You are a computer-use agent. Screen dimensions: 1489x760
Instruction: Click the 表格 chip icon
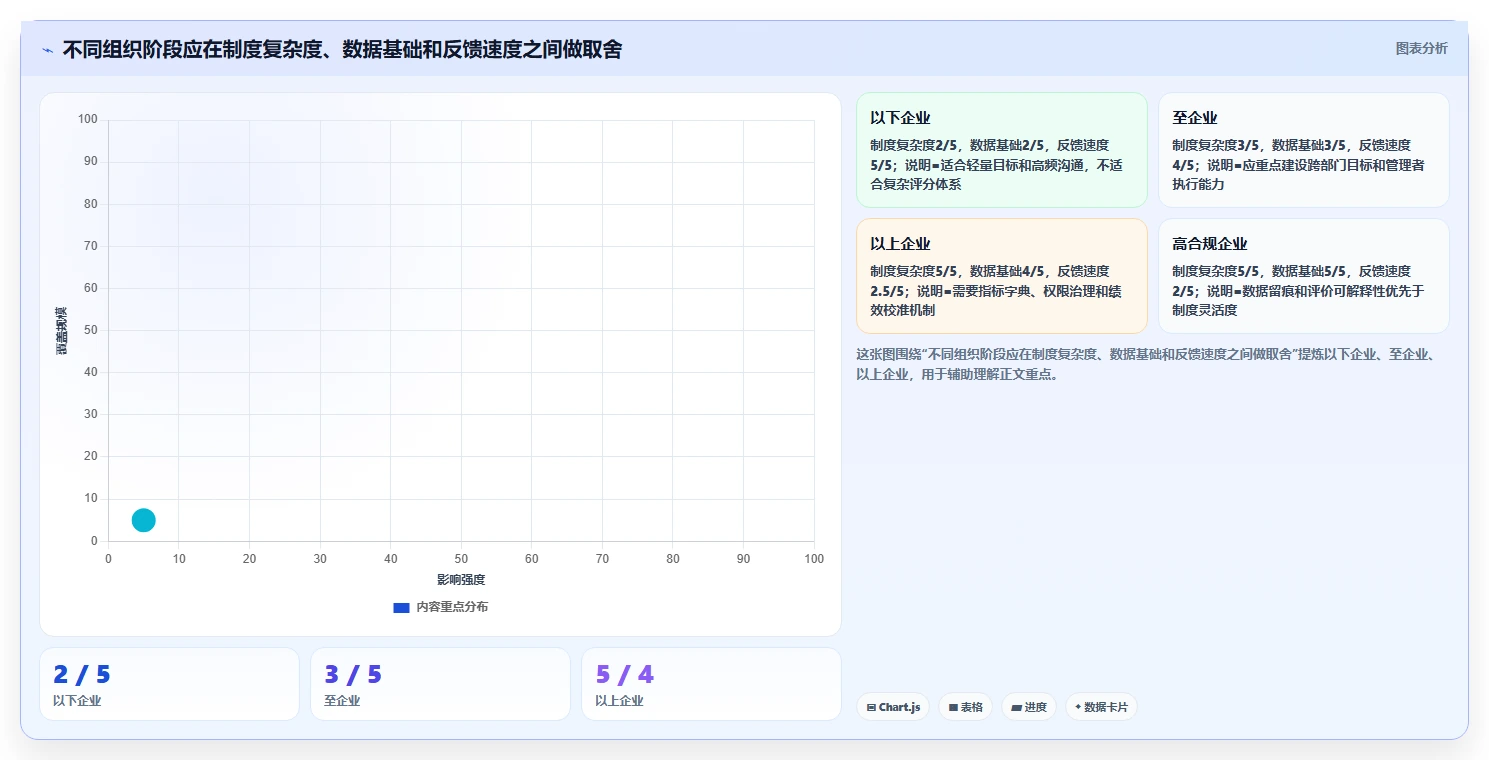pyautogui.click(x=953, y=707)
